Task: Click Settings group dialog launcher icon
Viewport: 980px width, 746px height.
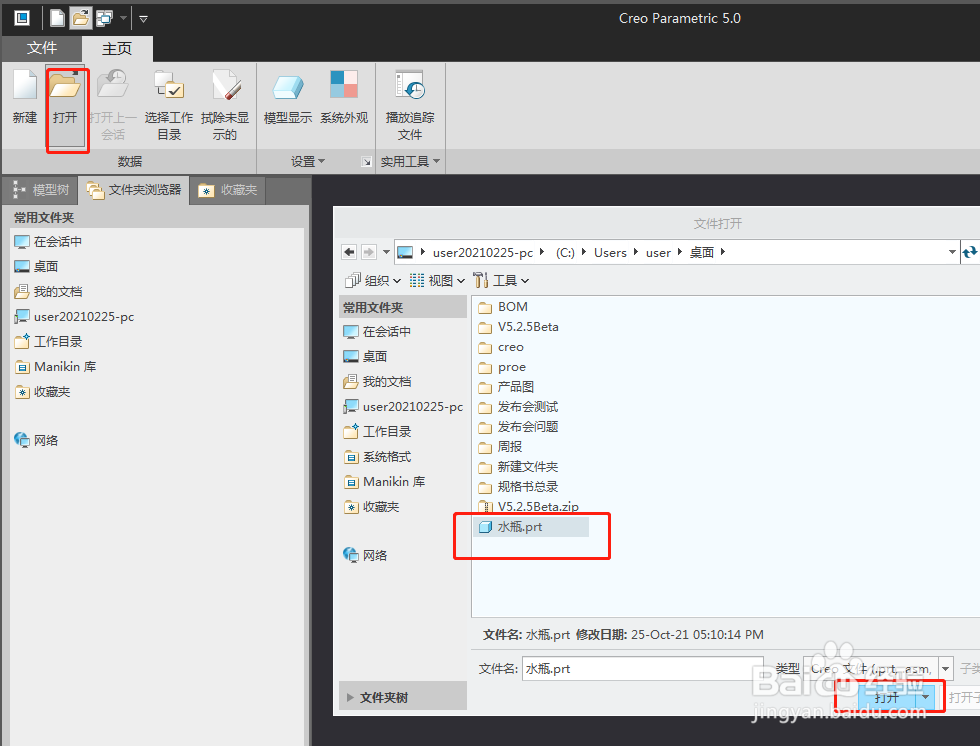Action: click(x=366, y=162)
